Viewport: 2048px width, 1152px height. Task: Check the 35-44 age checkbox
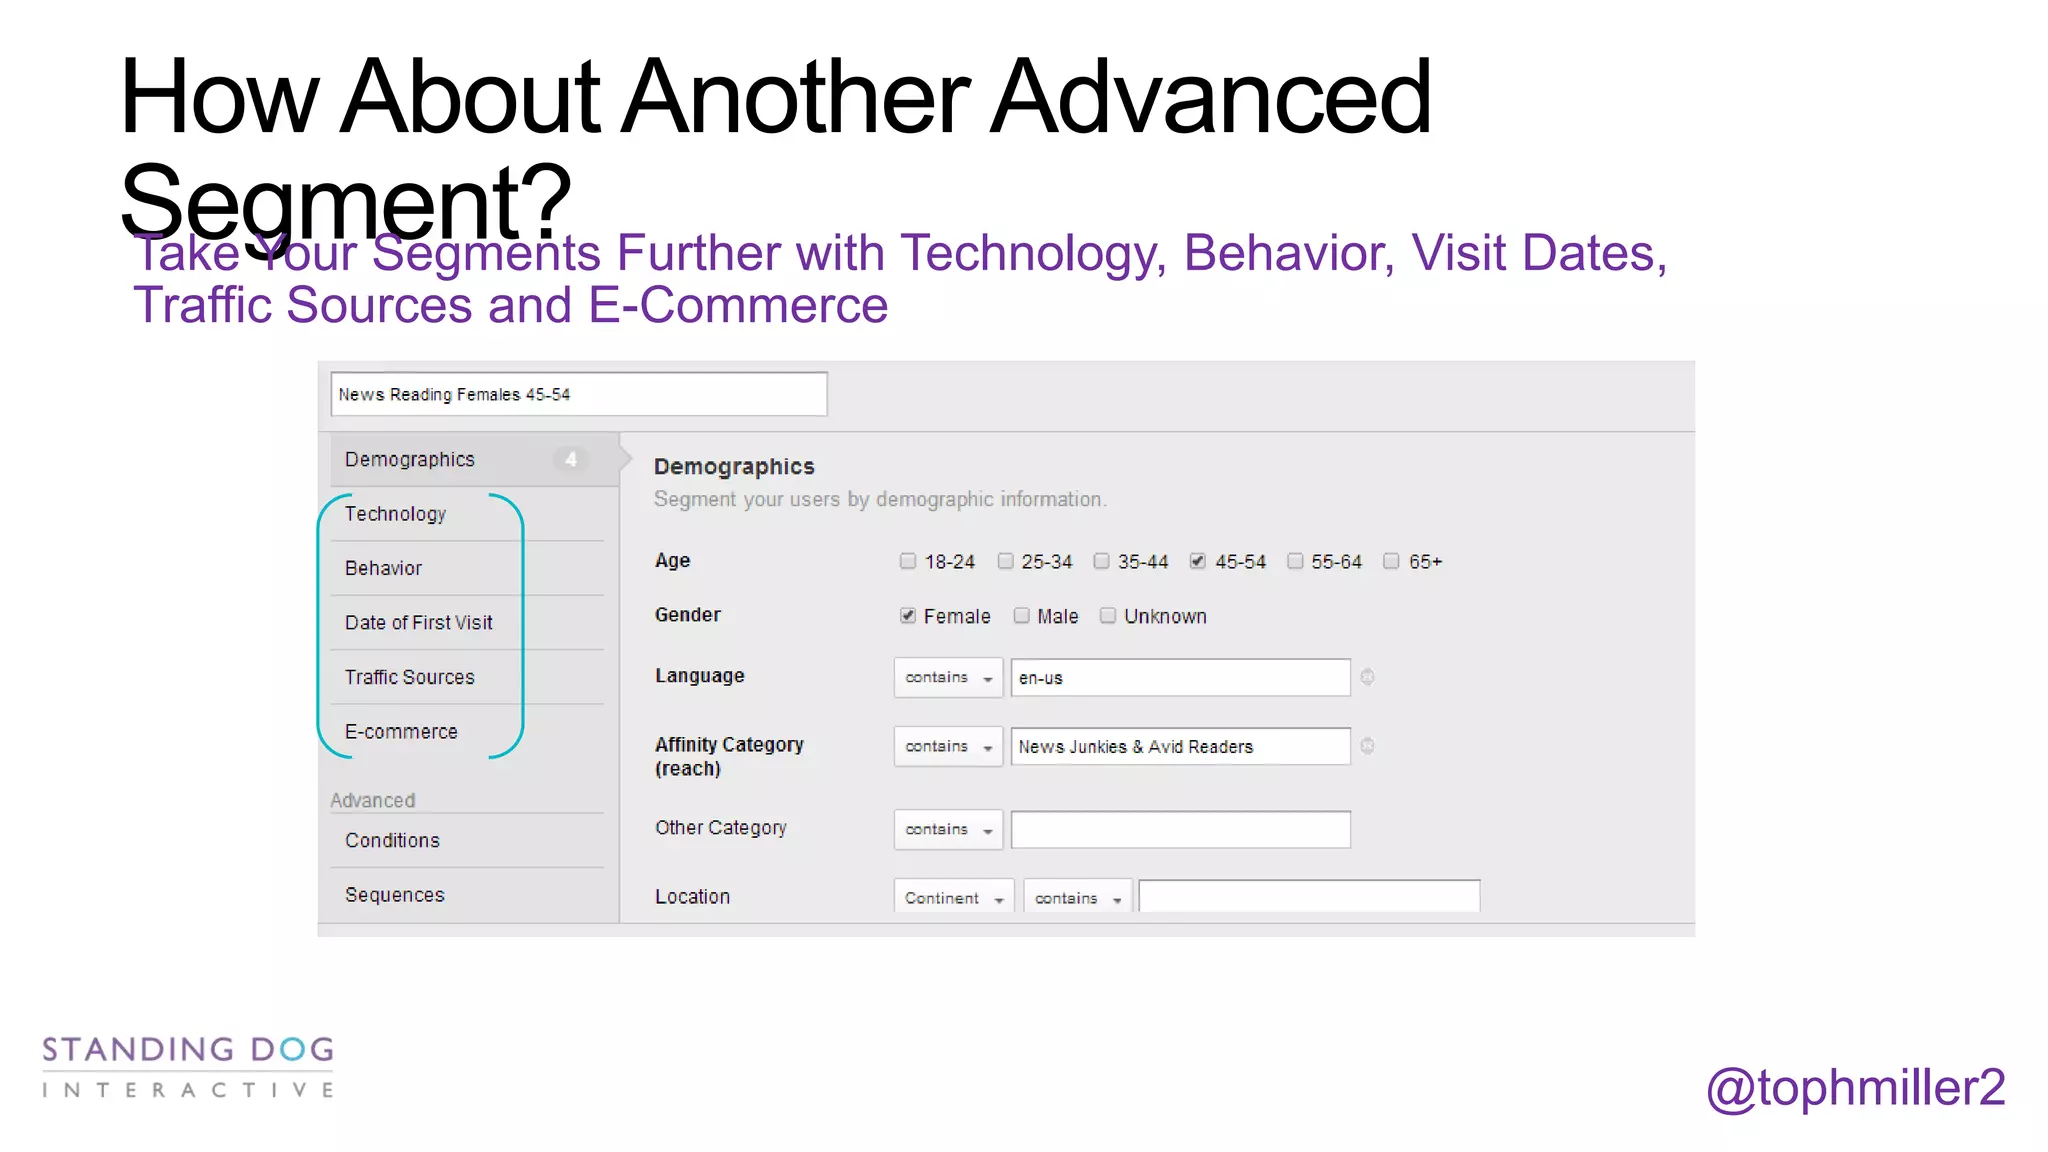1101,561
